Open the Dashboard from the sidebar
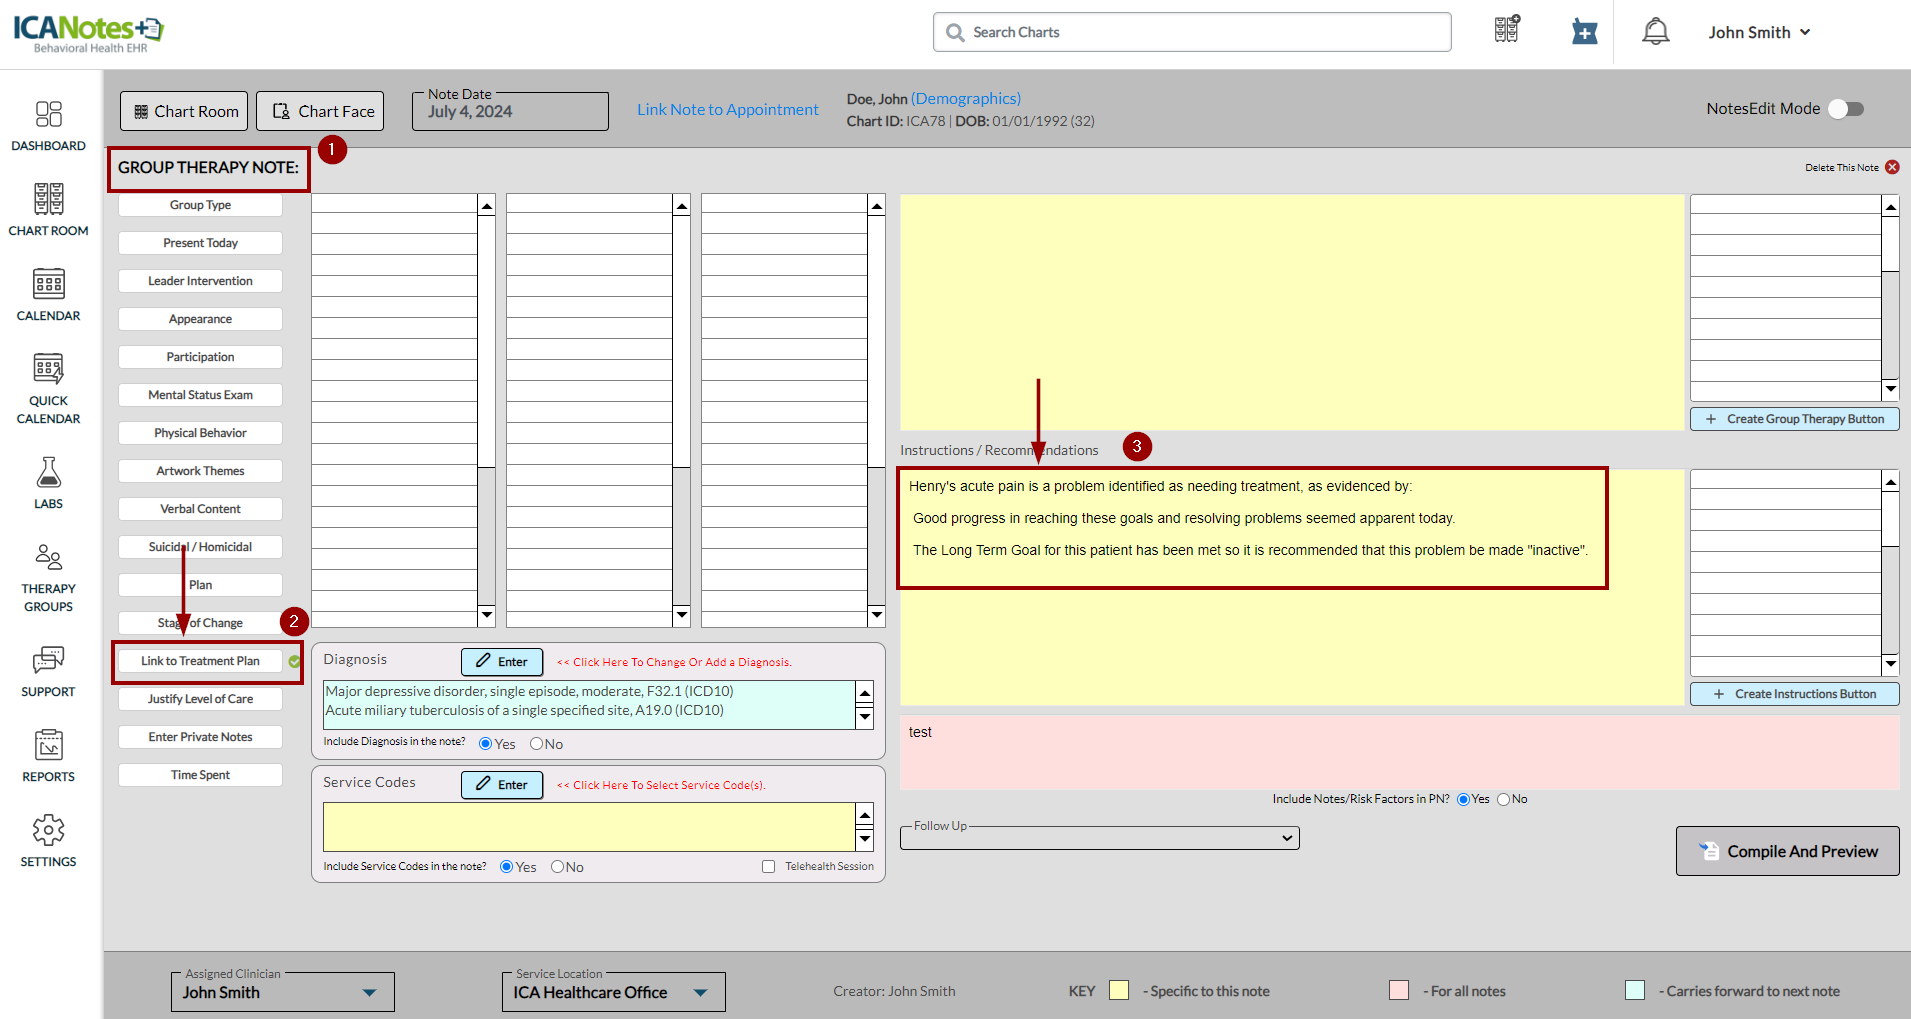Screen dimensions: 1911x1019 48,126
